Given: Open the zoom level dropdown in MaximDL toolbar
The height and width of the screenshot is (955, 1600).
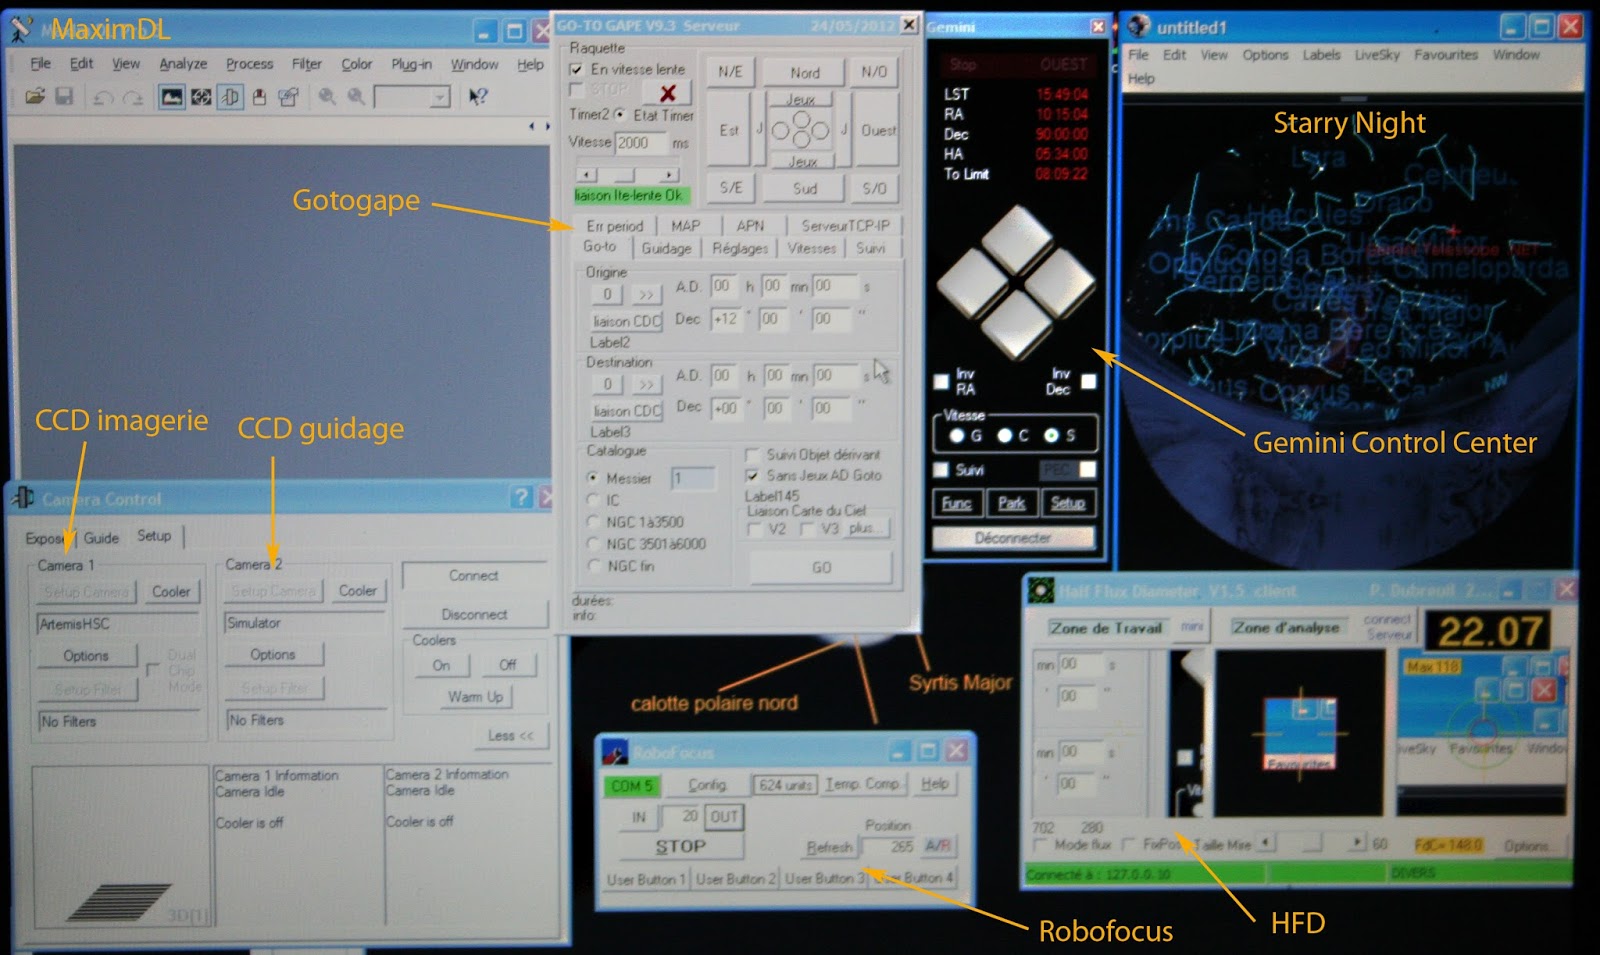Looking at the screenshot, I should [440, 97].
